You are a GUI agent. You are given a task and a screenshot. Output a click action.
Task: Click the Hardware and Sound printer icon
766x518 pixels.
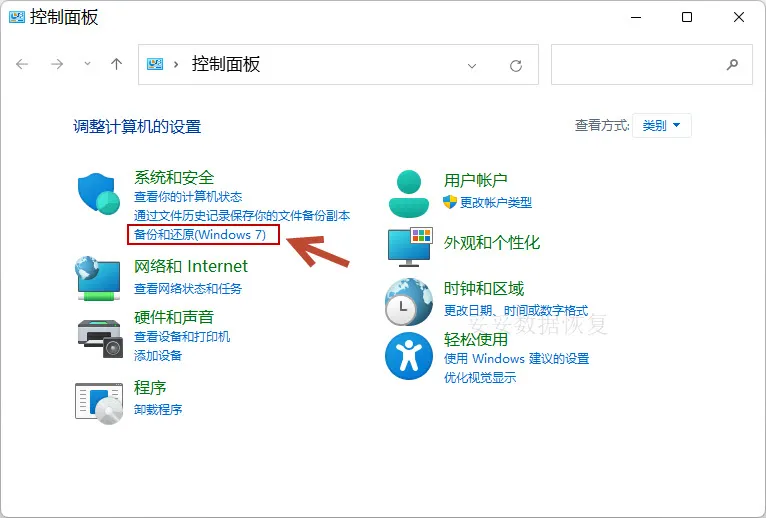[100, 338]
